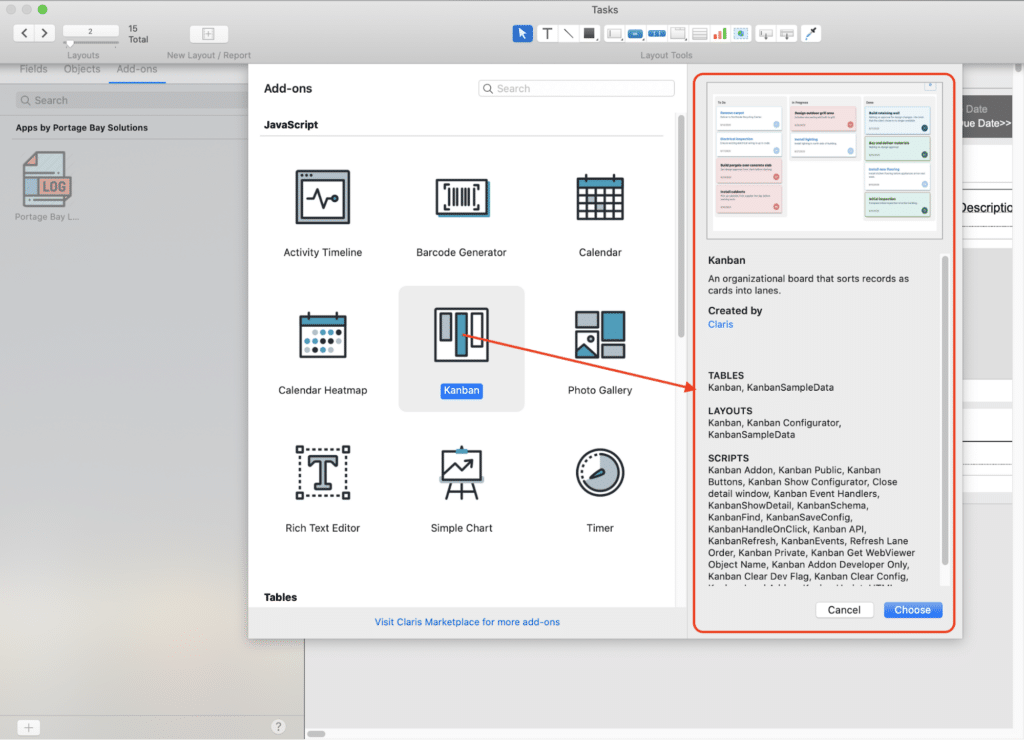Click the add-on list scrollbar
Viewport: 1024px width, 740px height.
click(x=680, y=226)
